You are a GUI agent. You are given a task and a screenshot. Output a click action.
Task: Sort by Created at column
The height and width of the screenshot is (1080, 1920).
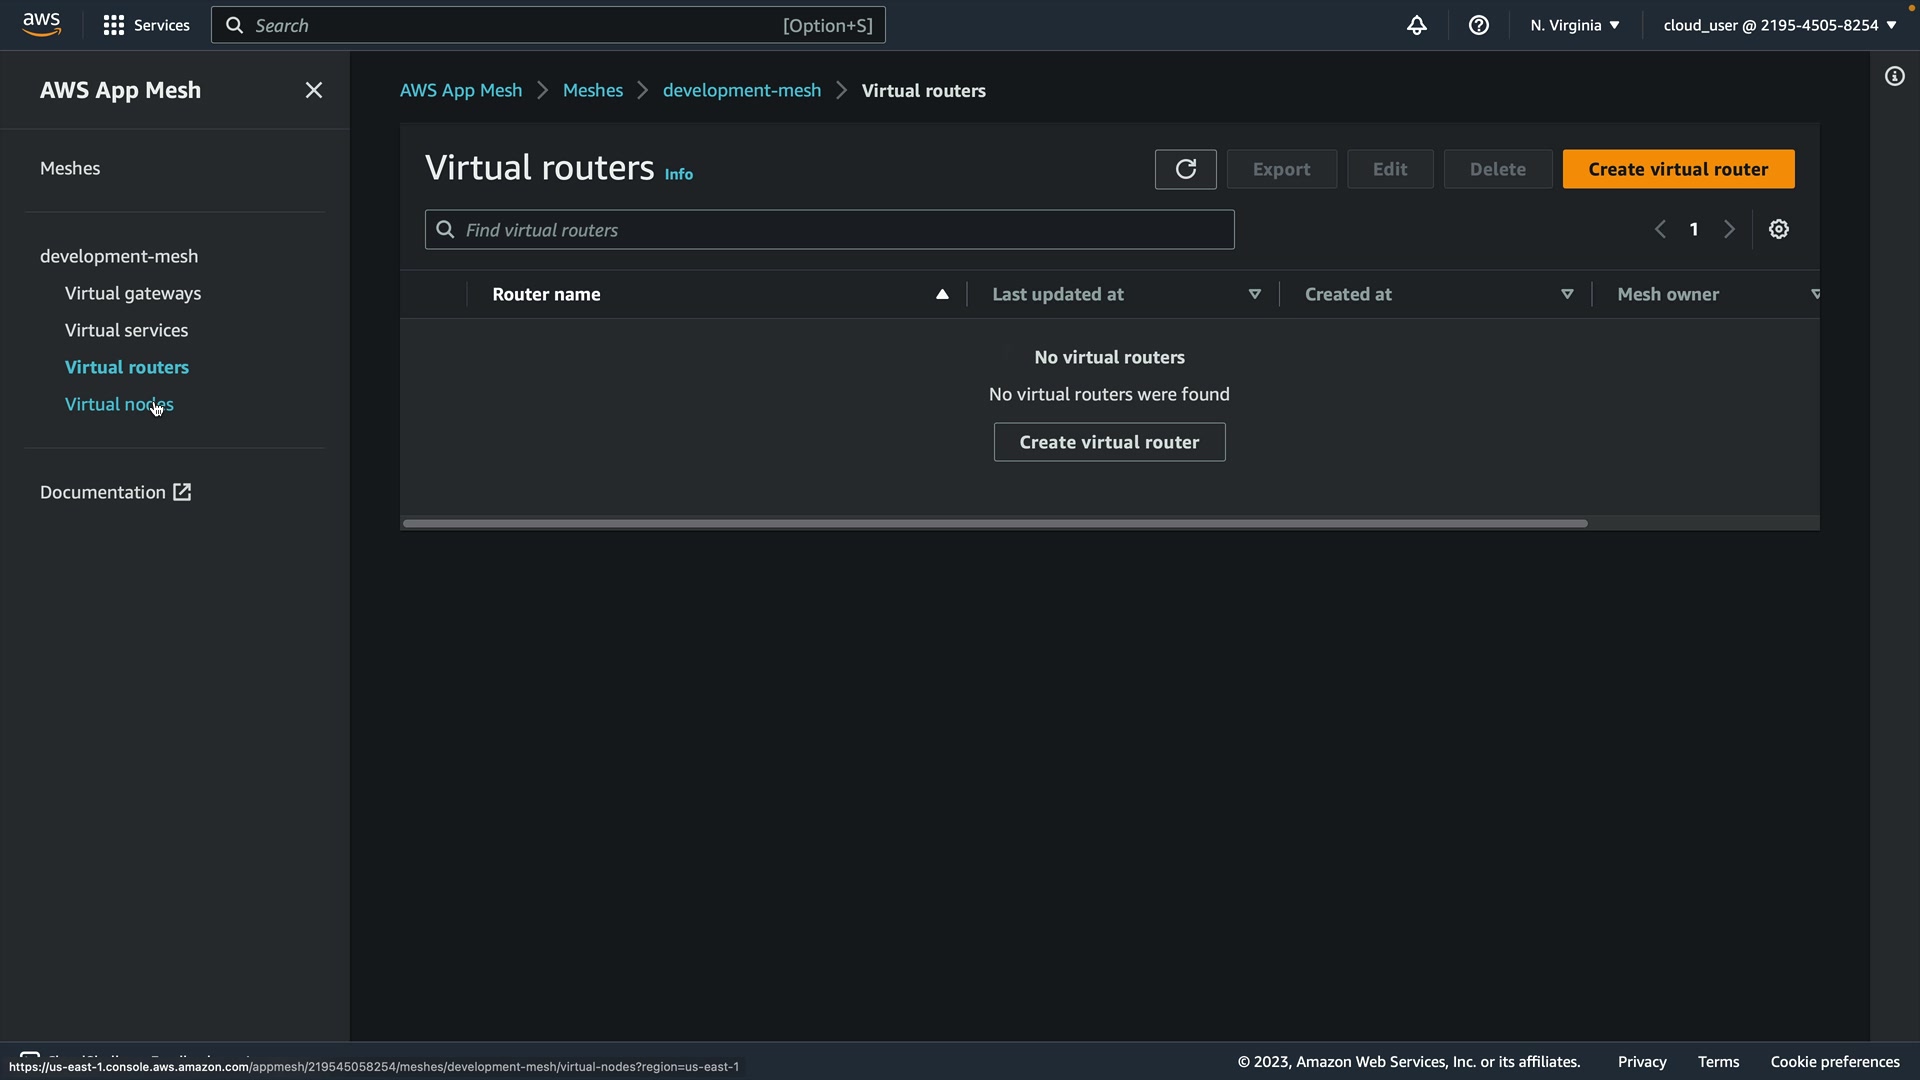(1567, 294)
